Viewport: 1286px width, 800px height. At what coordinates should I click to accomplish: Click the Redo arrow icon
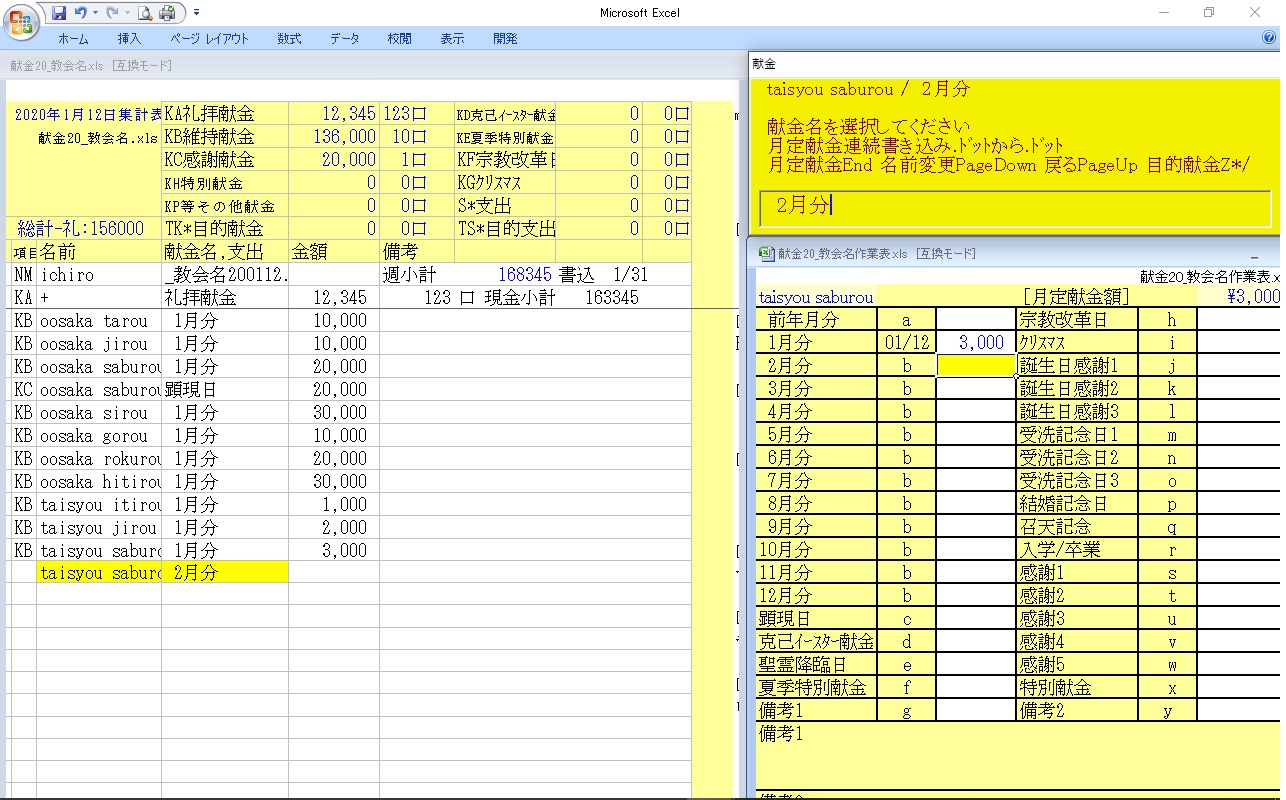click(x=111, y=13)
